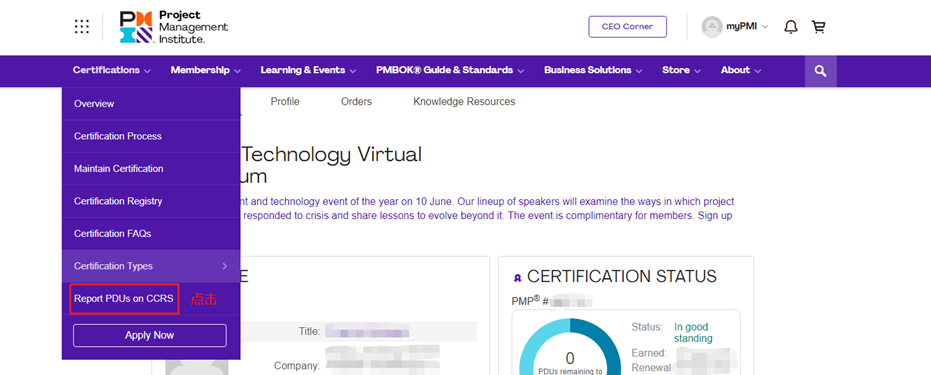Open the Store dropdown
This screenshot has width=931, height=375.
point(682,70)
